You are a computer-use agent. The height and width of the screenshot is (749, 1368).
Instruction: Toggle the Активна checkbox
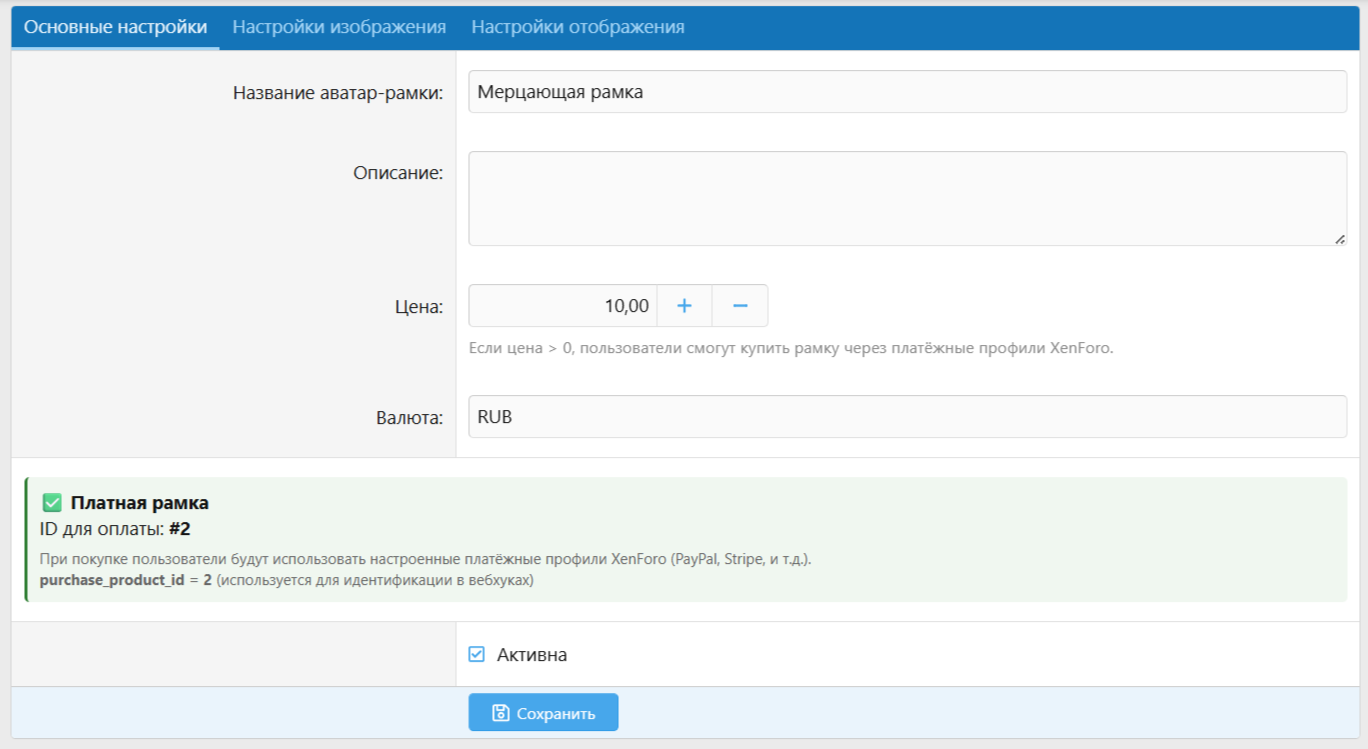(477, 655)
